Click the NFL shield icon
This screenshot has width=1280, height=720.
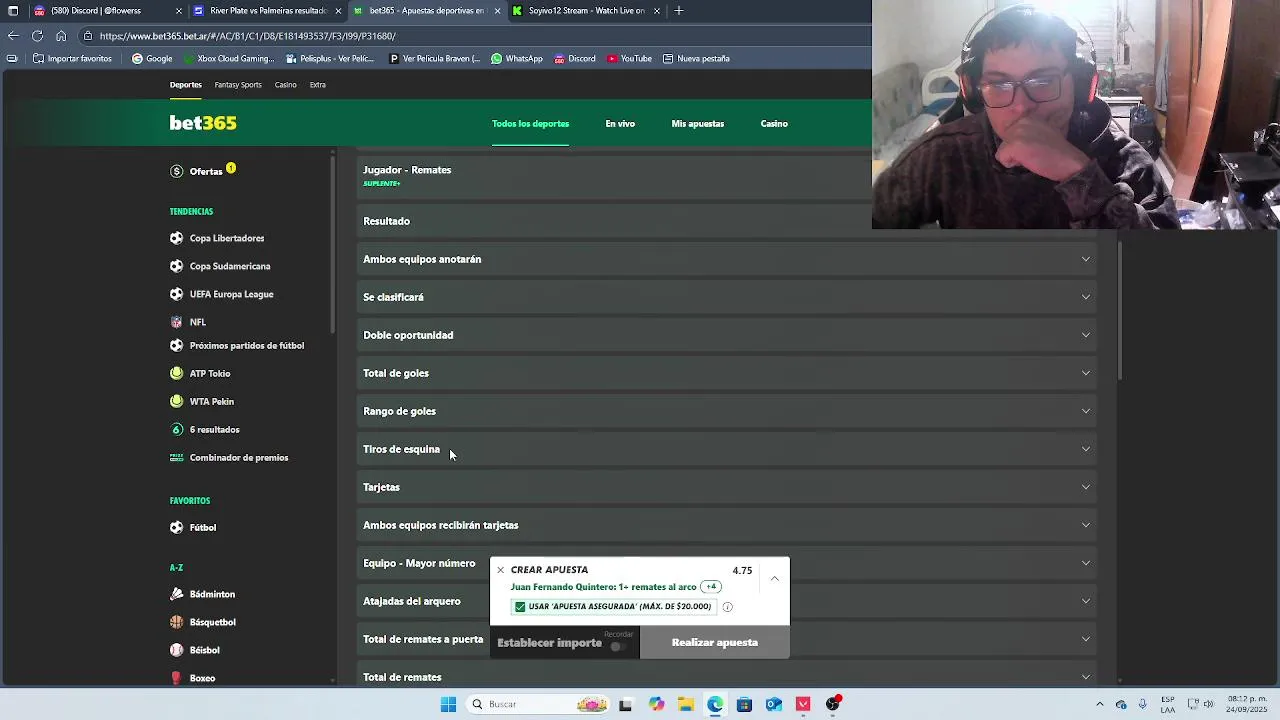177,322
